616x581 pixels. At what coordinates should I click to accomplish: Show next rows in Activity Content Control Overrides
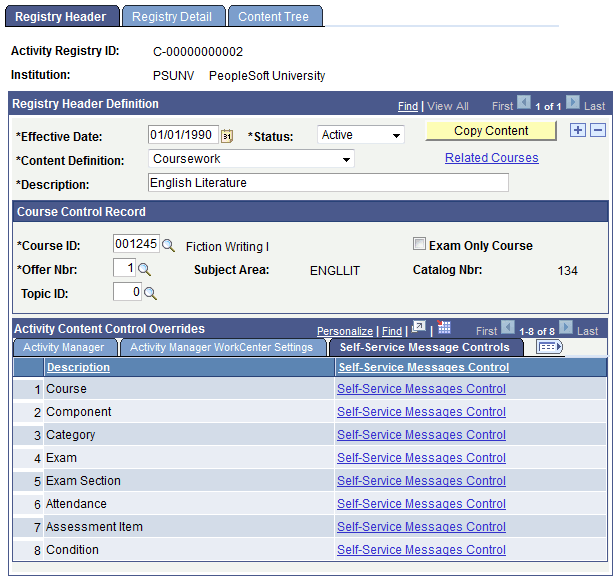[x=566, y=327]
